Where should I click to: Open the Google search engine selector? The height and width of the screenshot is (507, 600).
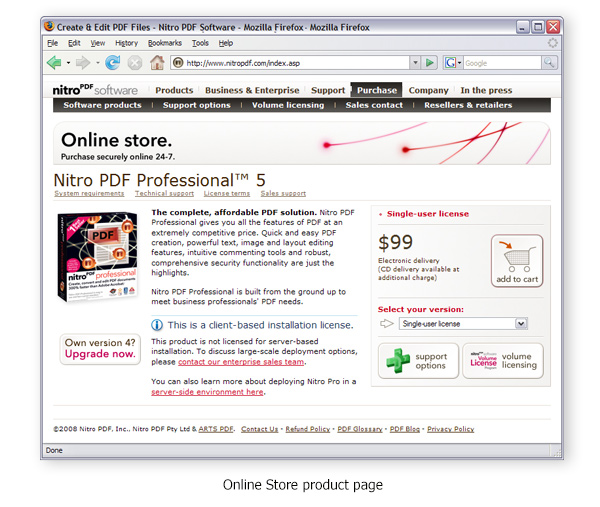453,62
